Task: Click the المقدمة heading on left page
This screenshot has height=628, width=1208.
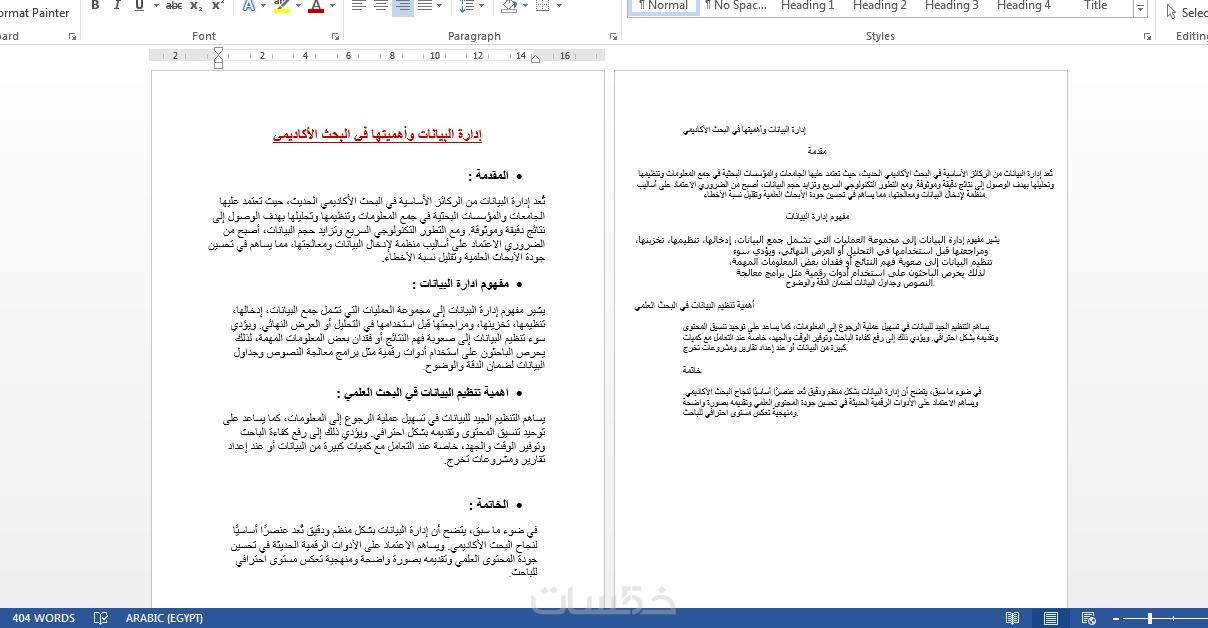Action: pos(488,175)
